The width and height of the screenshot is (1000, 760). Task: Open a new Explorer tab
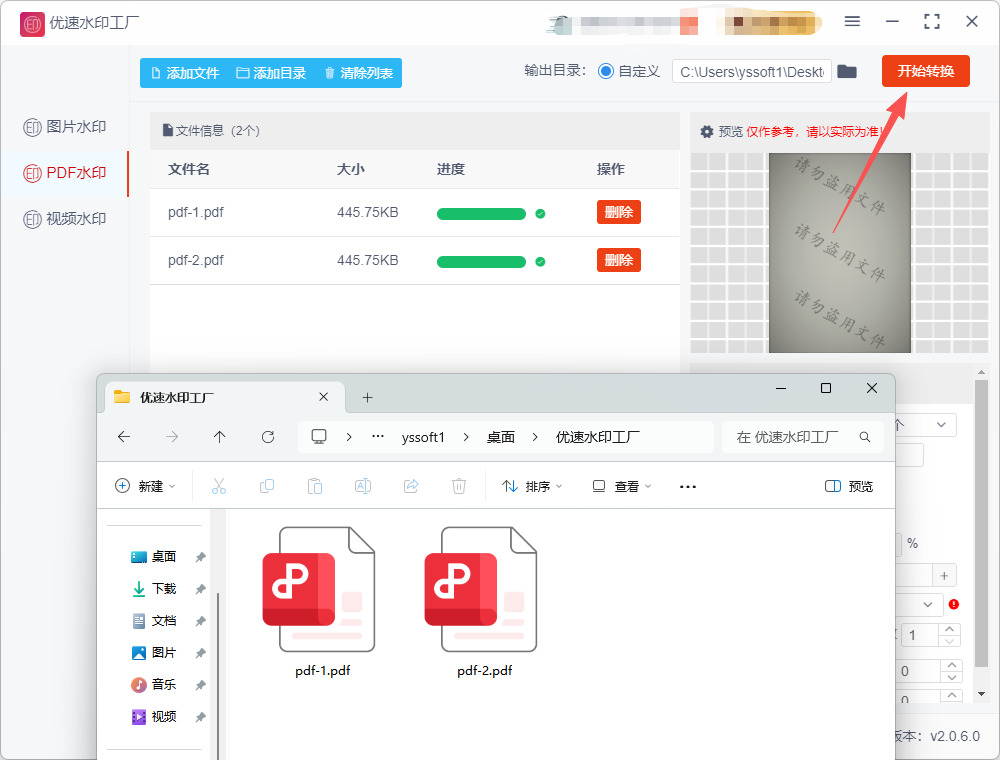(x=367, y=398)
